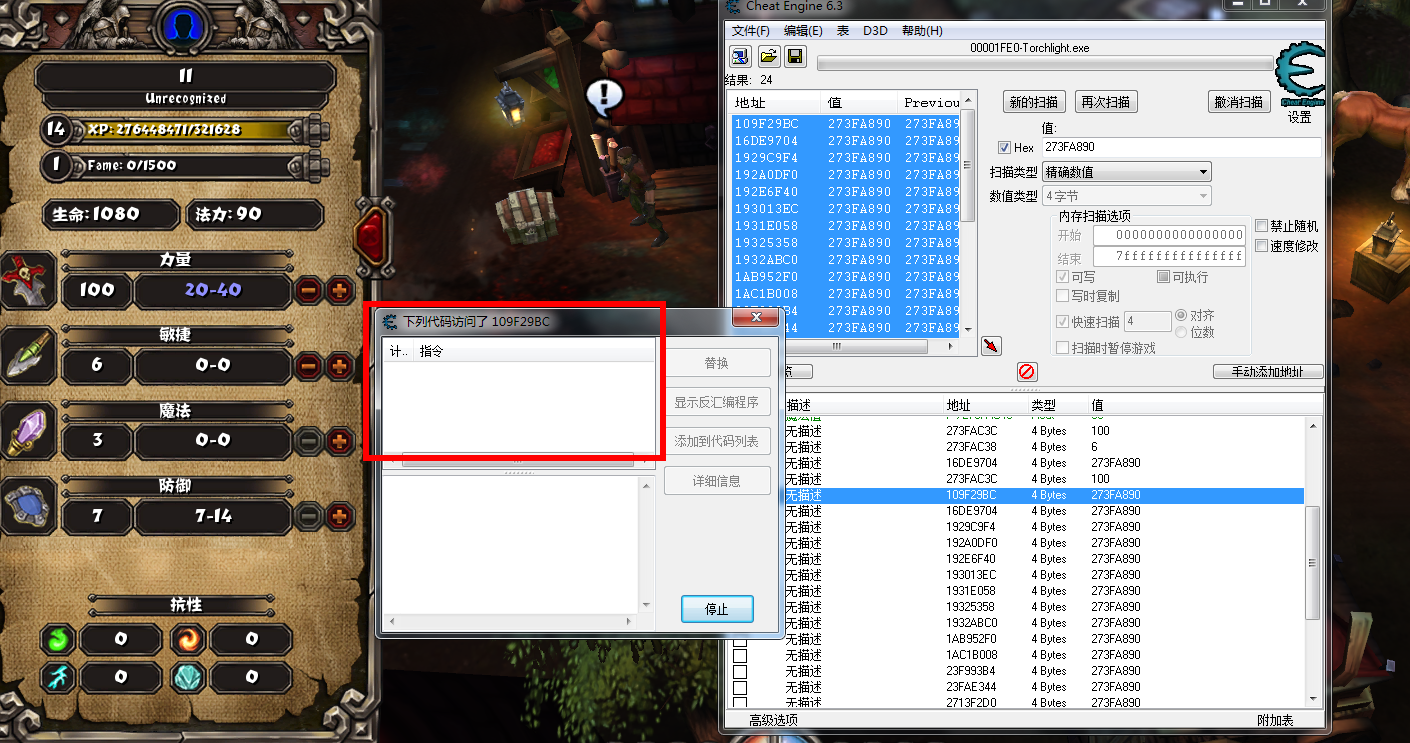Click scan results scrollbar up arrow

pyautogui.click(x=967, y=102)
